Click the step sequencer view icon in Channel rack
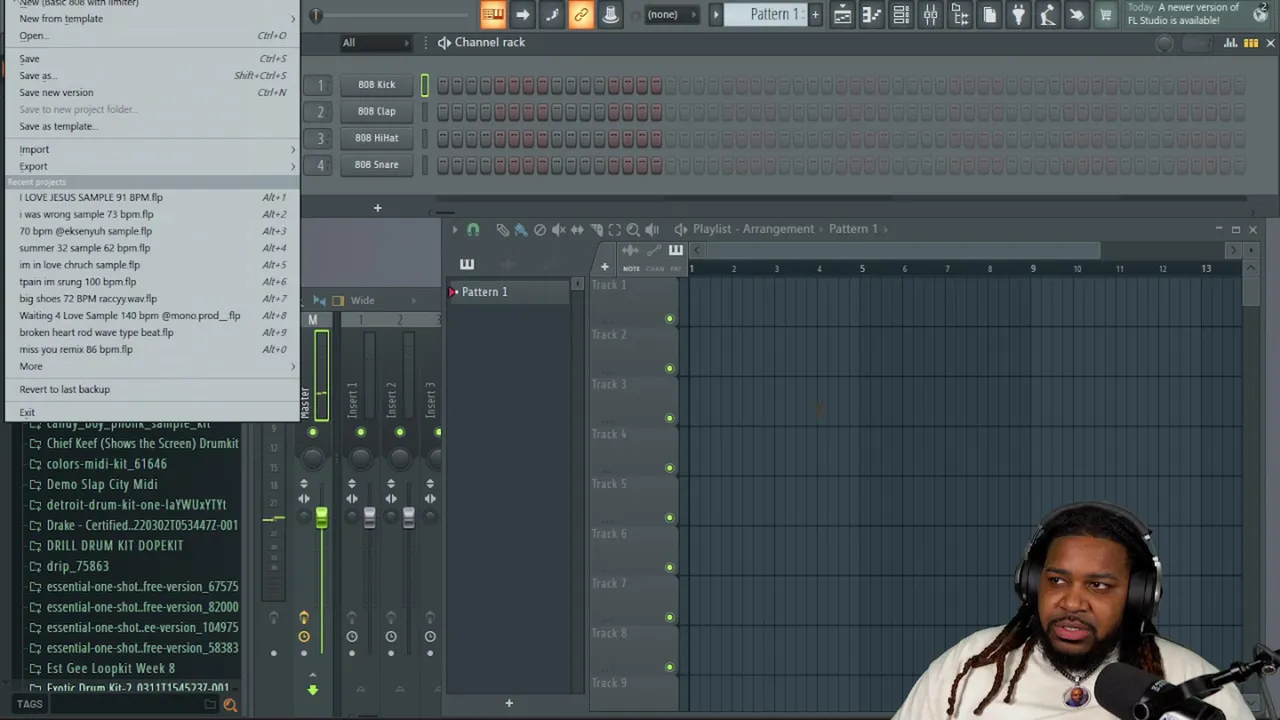The image size is (1280, 720). (1251, 43)
